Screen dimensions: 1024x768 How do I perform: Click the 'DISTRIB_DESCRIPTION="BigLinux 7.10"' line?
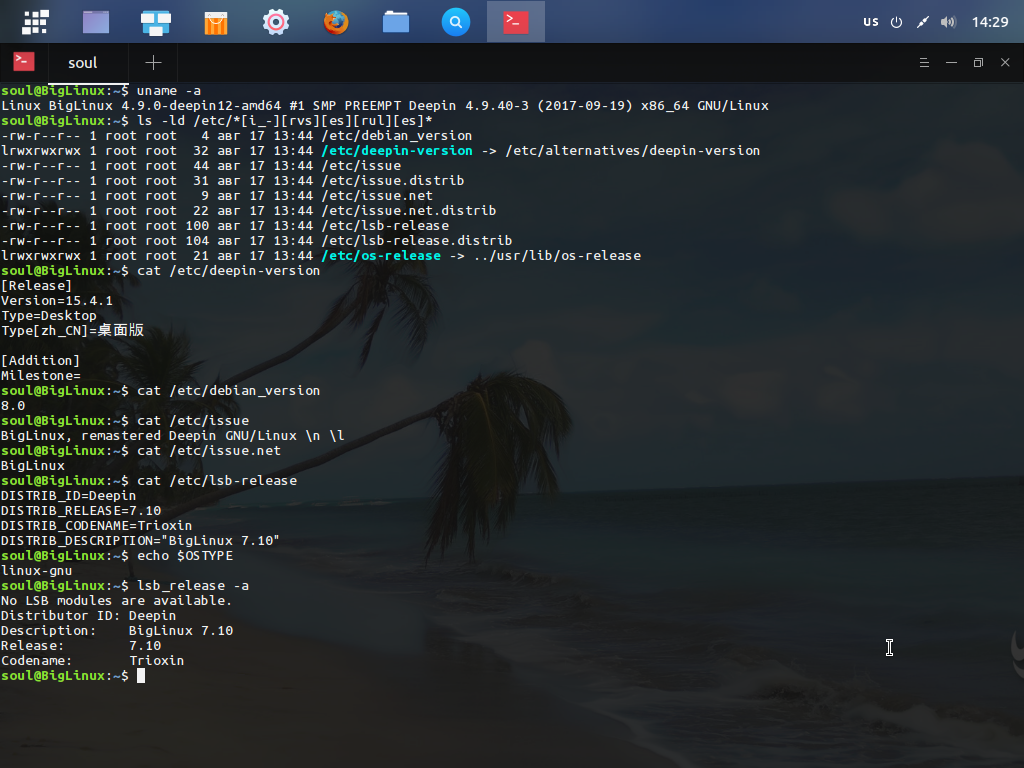coord(140,541)
